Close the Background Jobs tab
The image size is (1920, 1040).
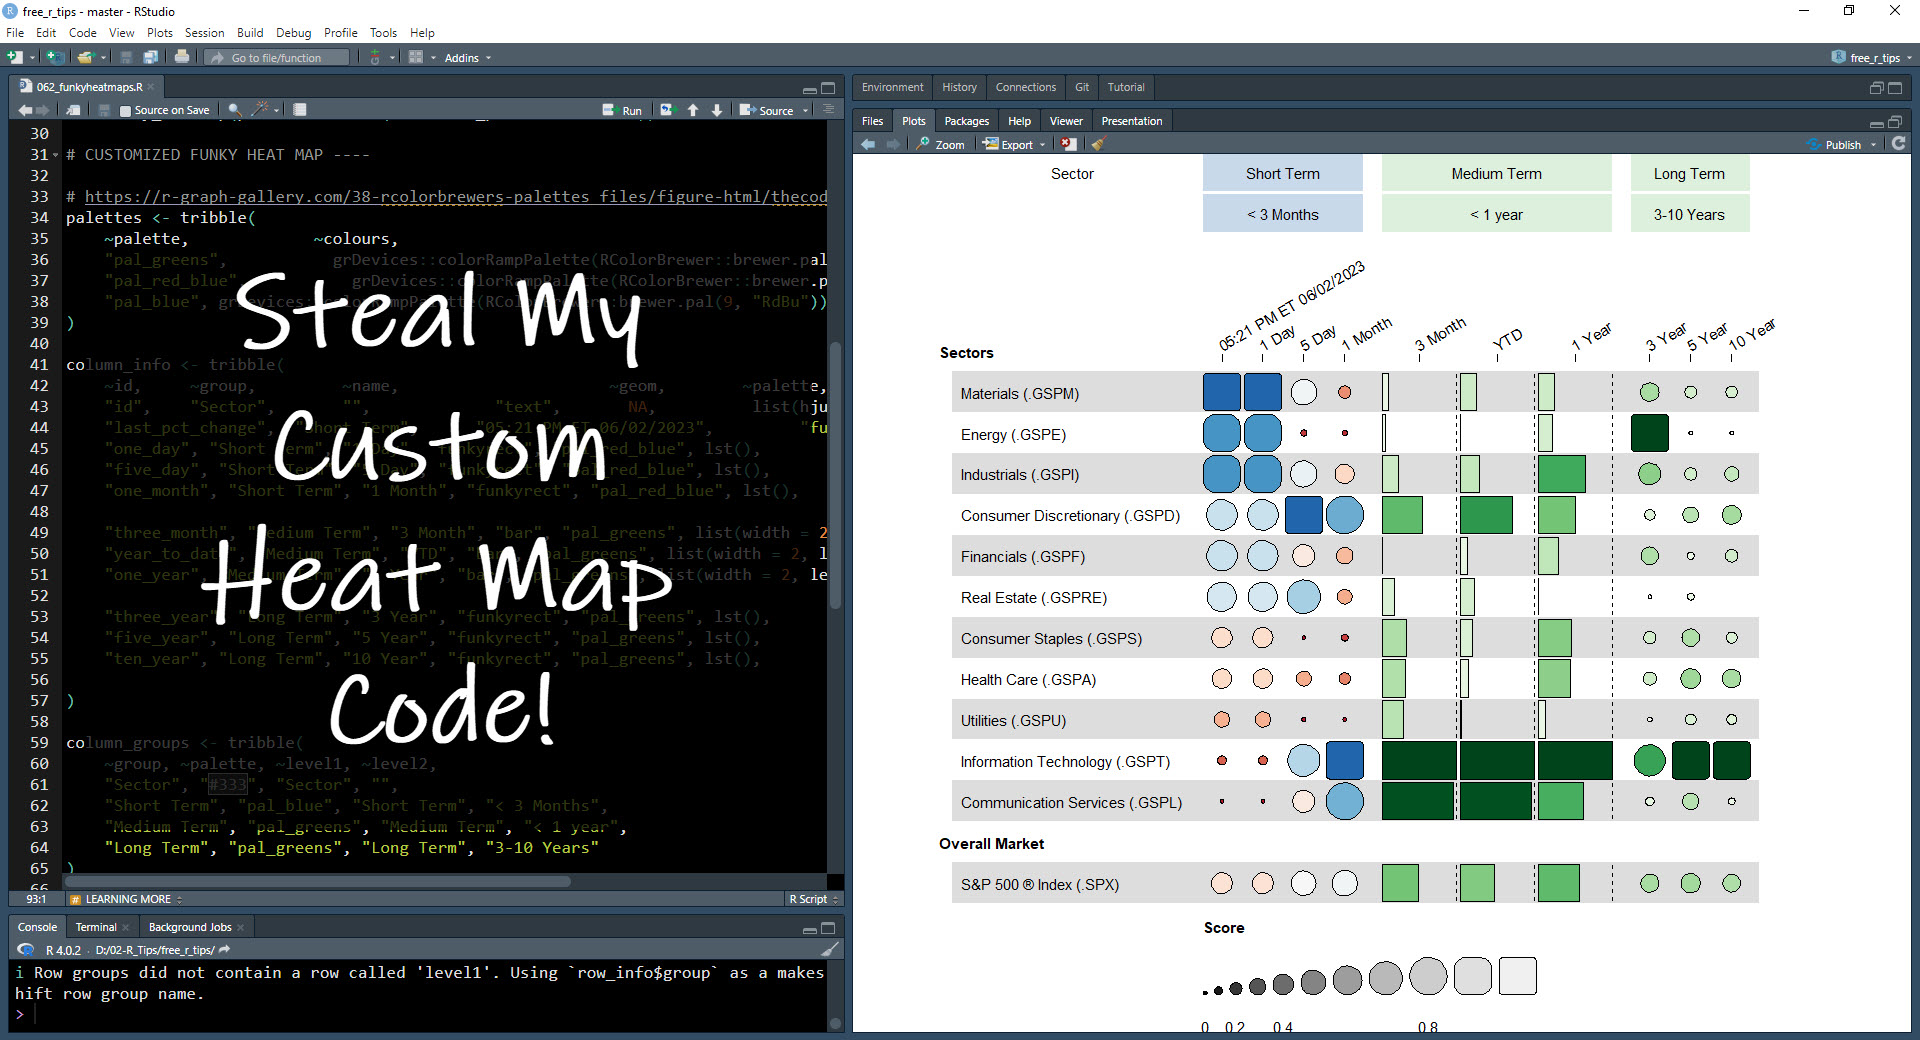click(241, 928)
